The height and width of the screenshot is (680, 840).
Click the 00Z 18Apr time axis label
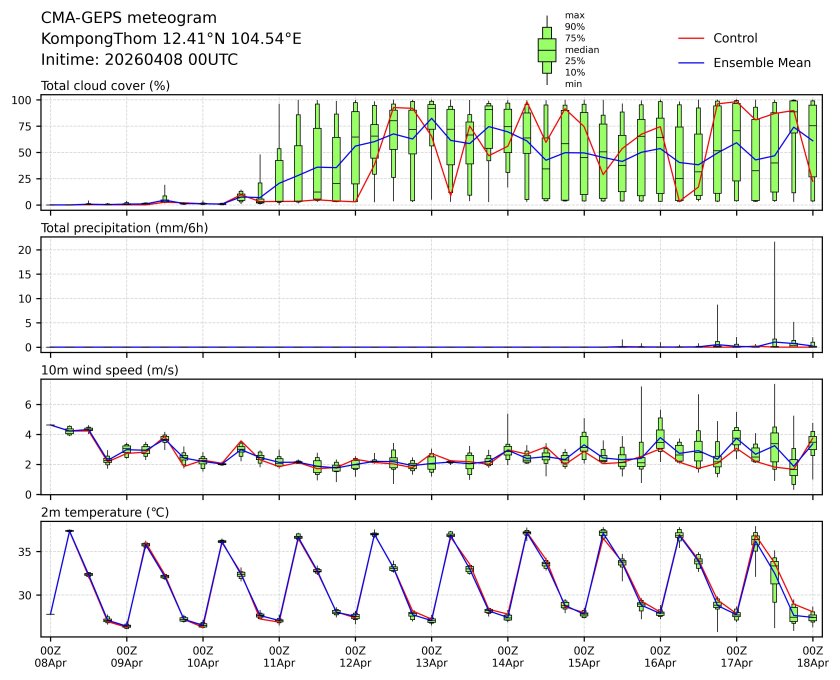click(x=812, y=656)
